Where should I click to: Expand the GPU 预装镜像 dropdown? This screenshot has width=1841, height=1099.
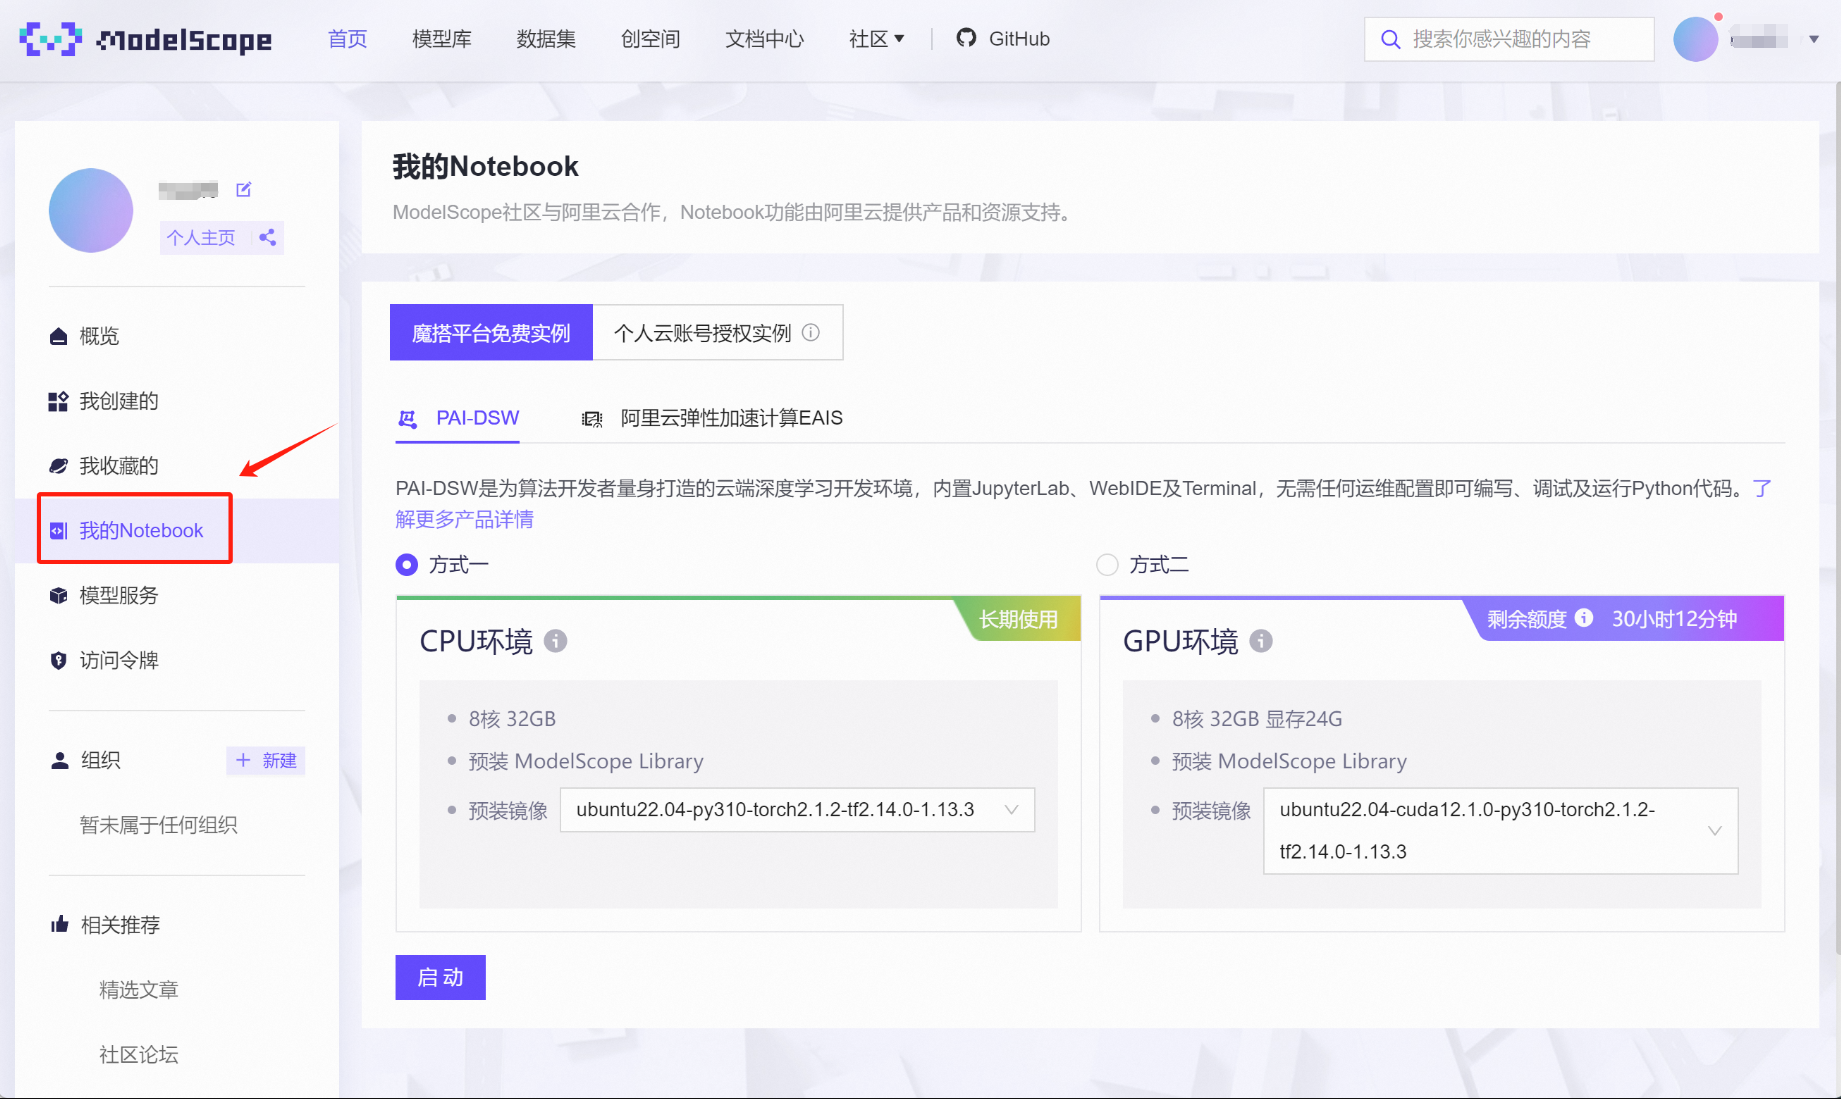coord(1500,831)
